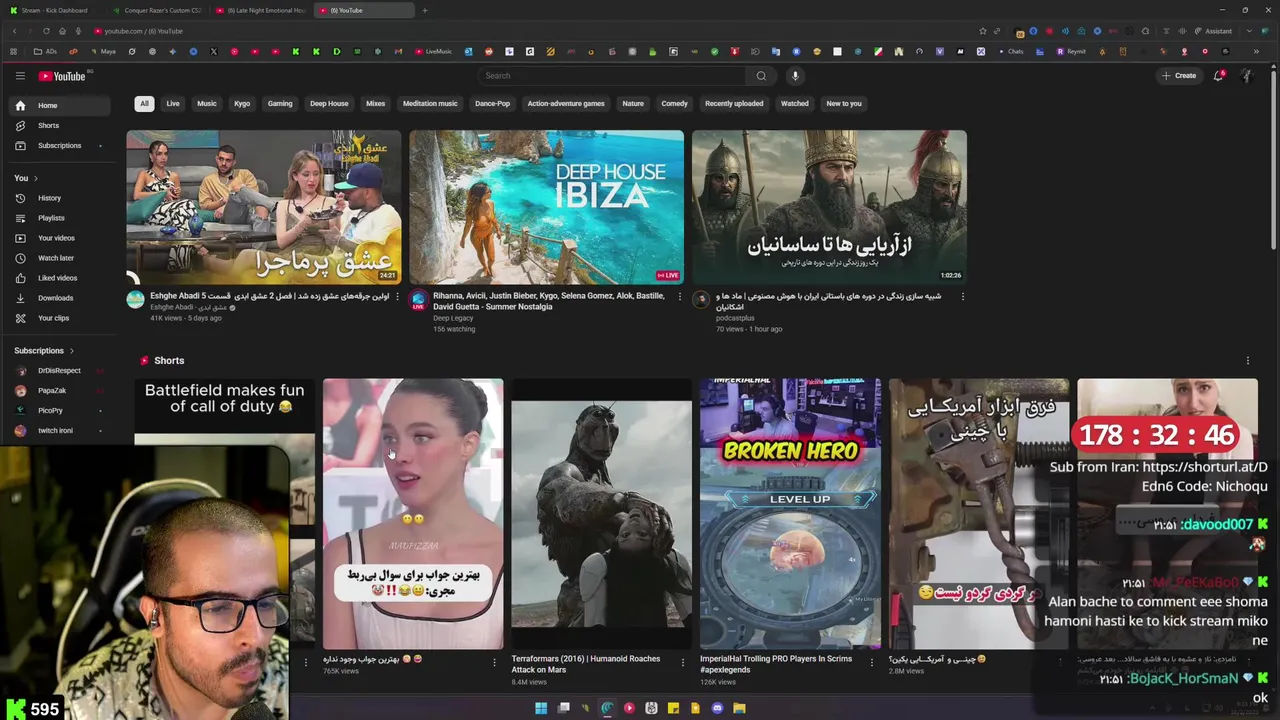Start voice search with the microphone icon

(x=795, y=76)
